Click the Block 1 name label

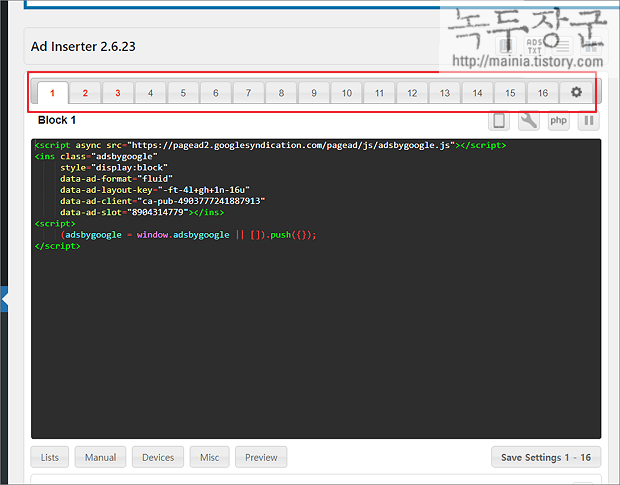tap(57, 120)
